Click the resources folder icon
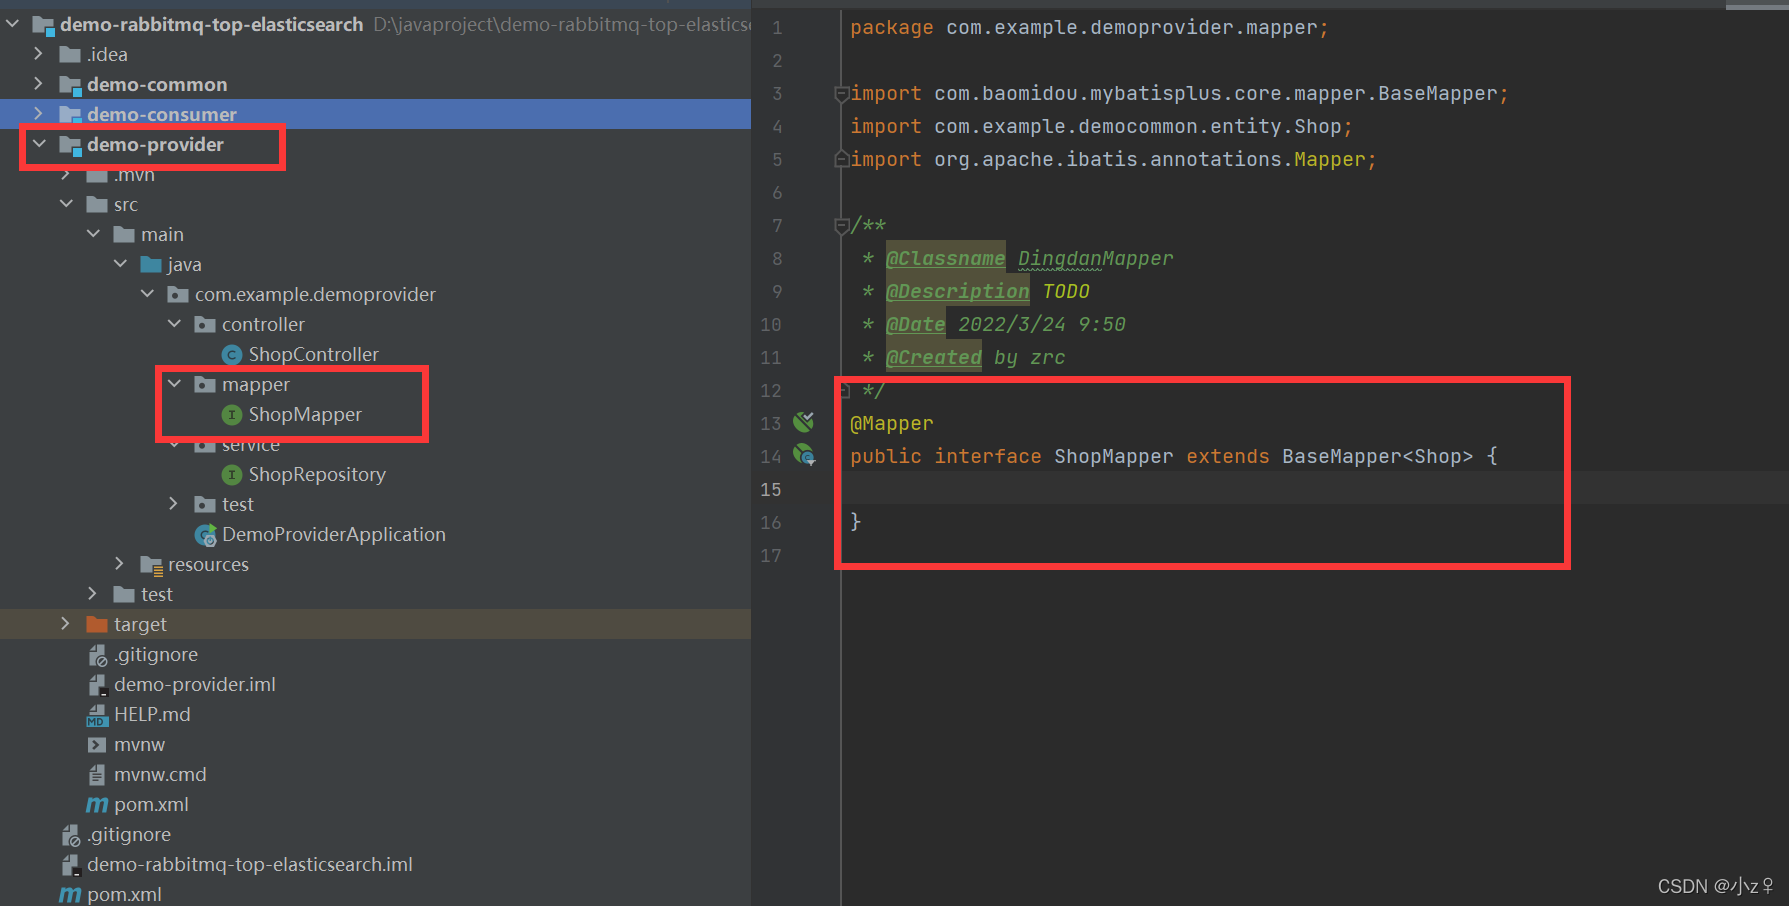1789x906 pixels. coord(151,565)
